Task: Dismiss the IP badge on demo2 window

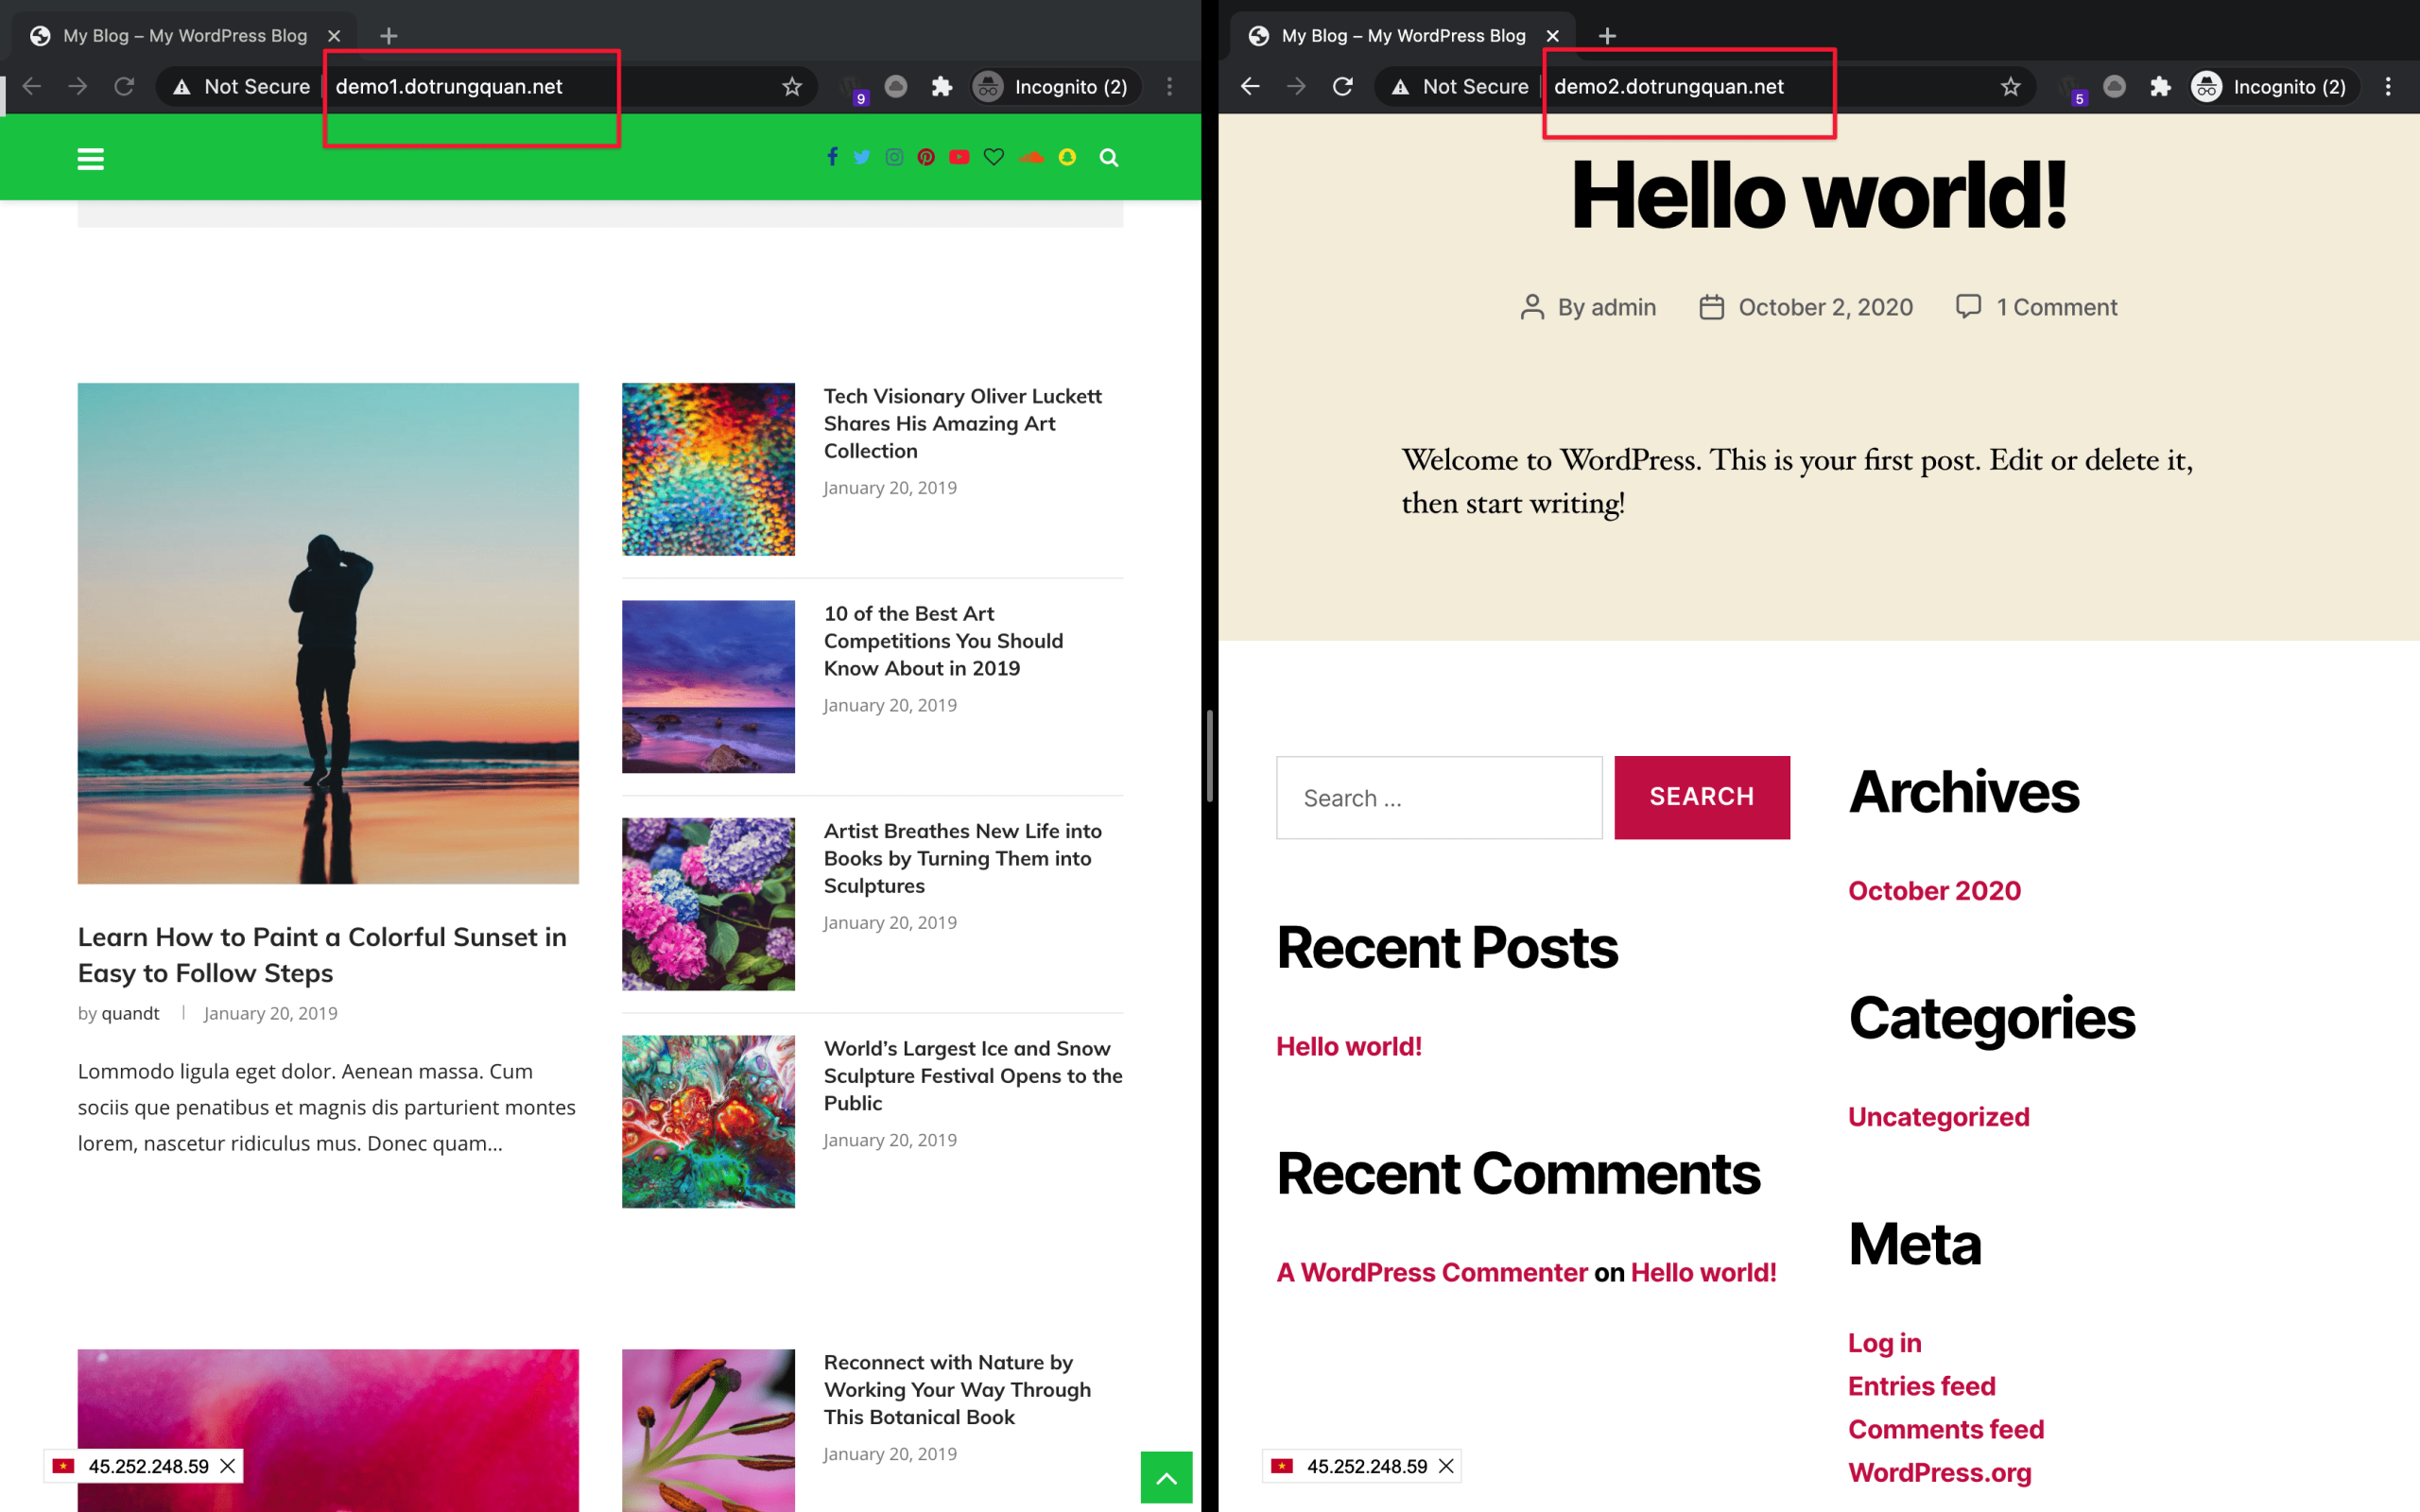Action: point(1446,1466)
